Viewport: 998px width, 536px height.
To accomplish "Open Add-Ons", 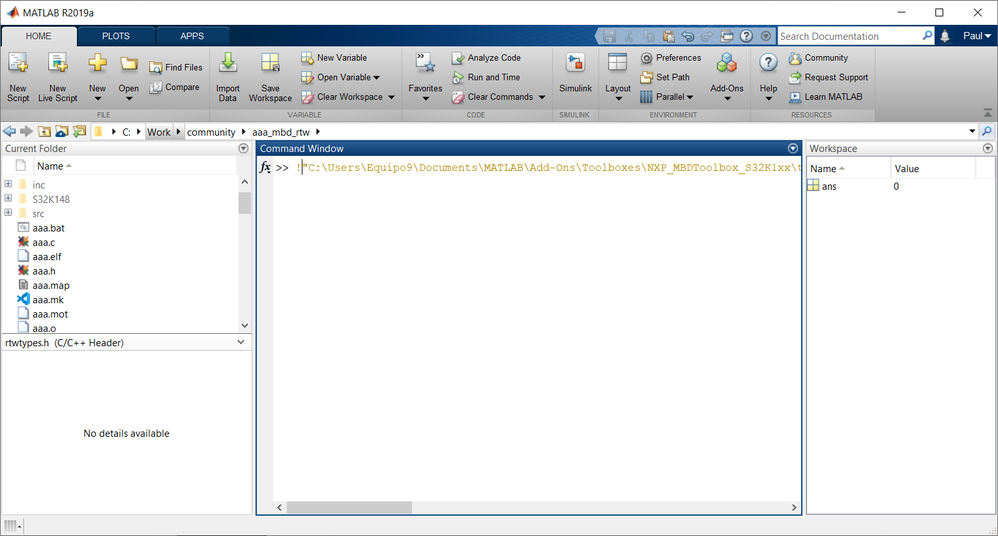I will point(727,78).
